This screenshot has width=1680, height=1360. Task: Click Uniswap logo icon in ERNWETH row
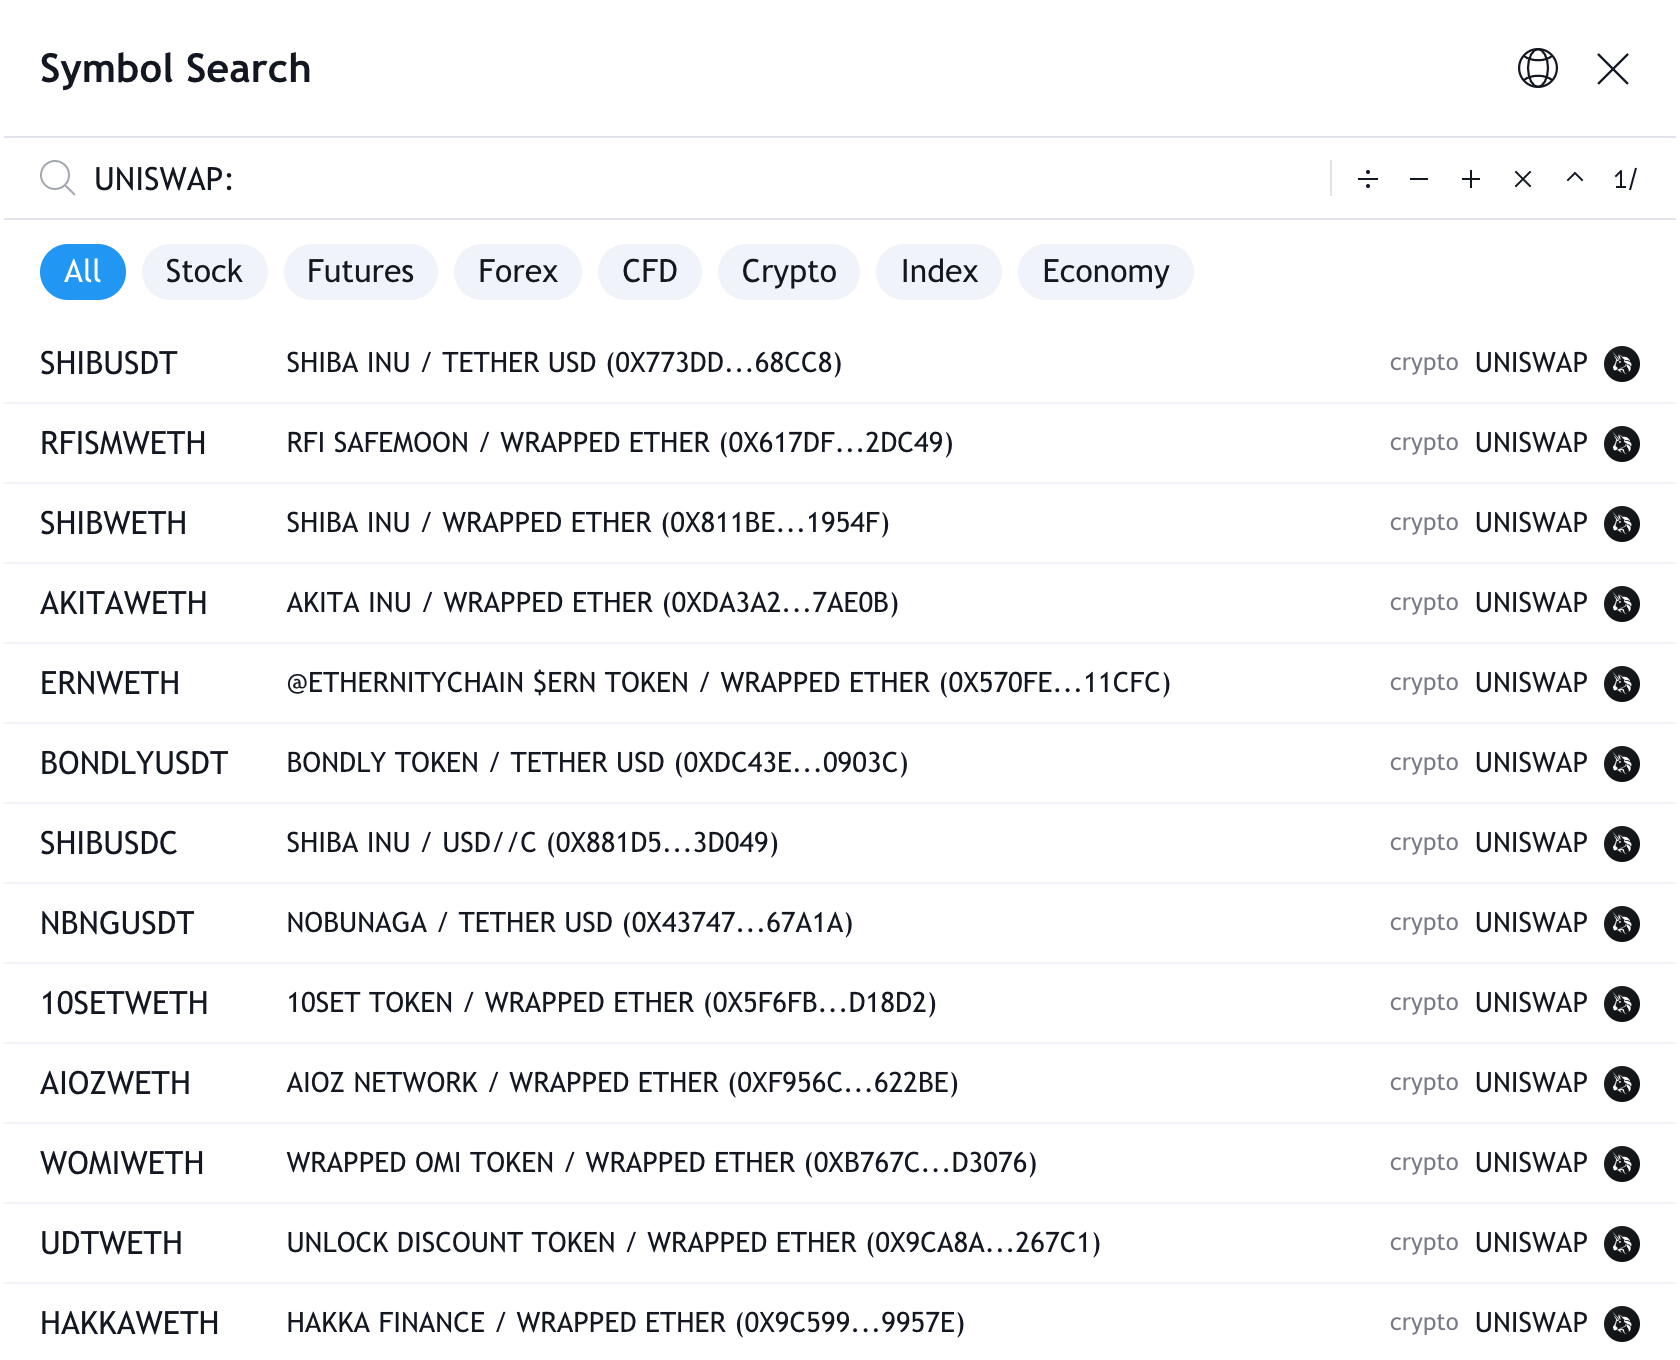pos(1622,683)
